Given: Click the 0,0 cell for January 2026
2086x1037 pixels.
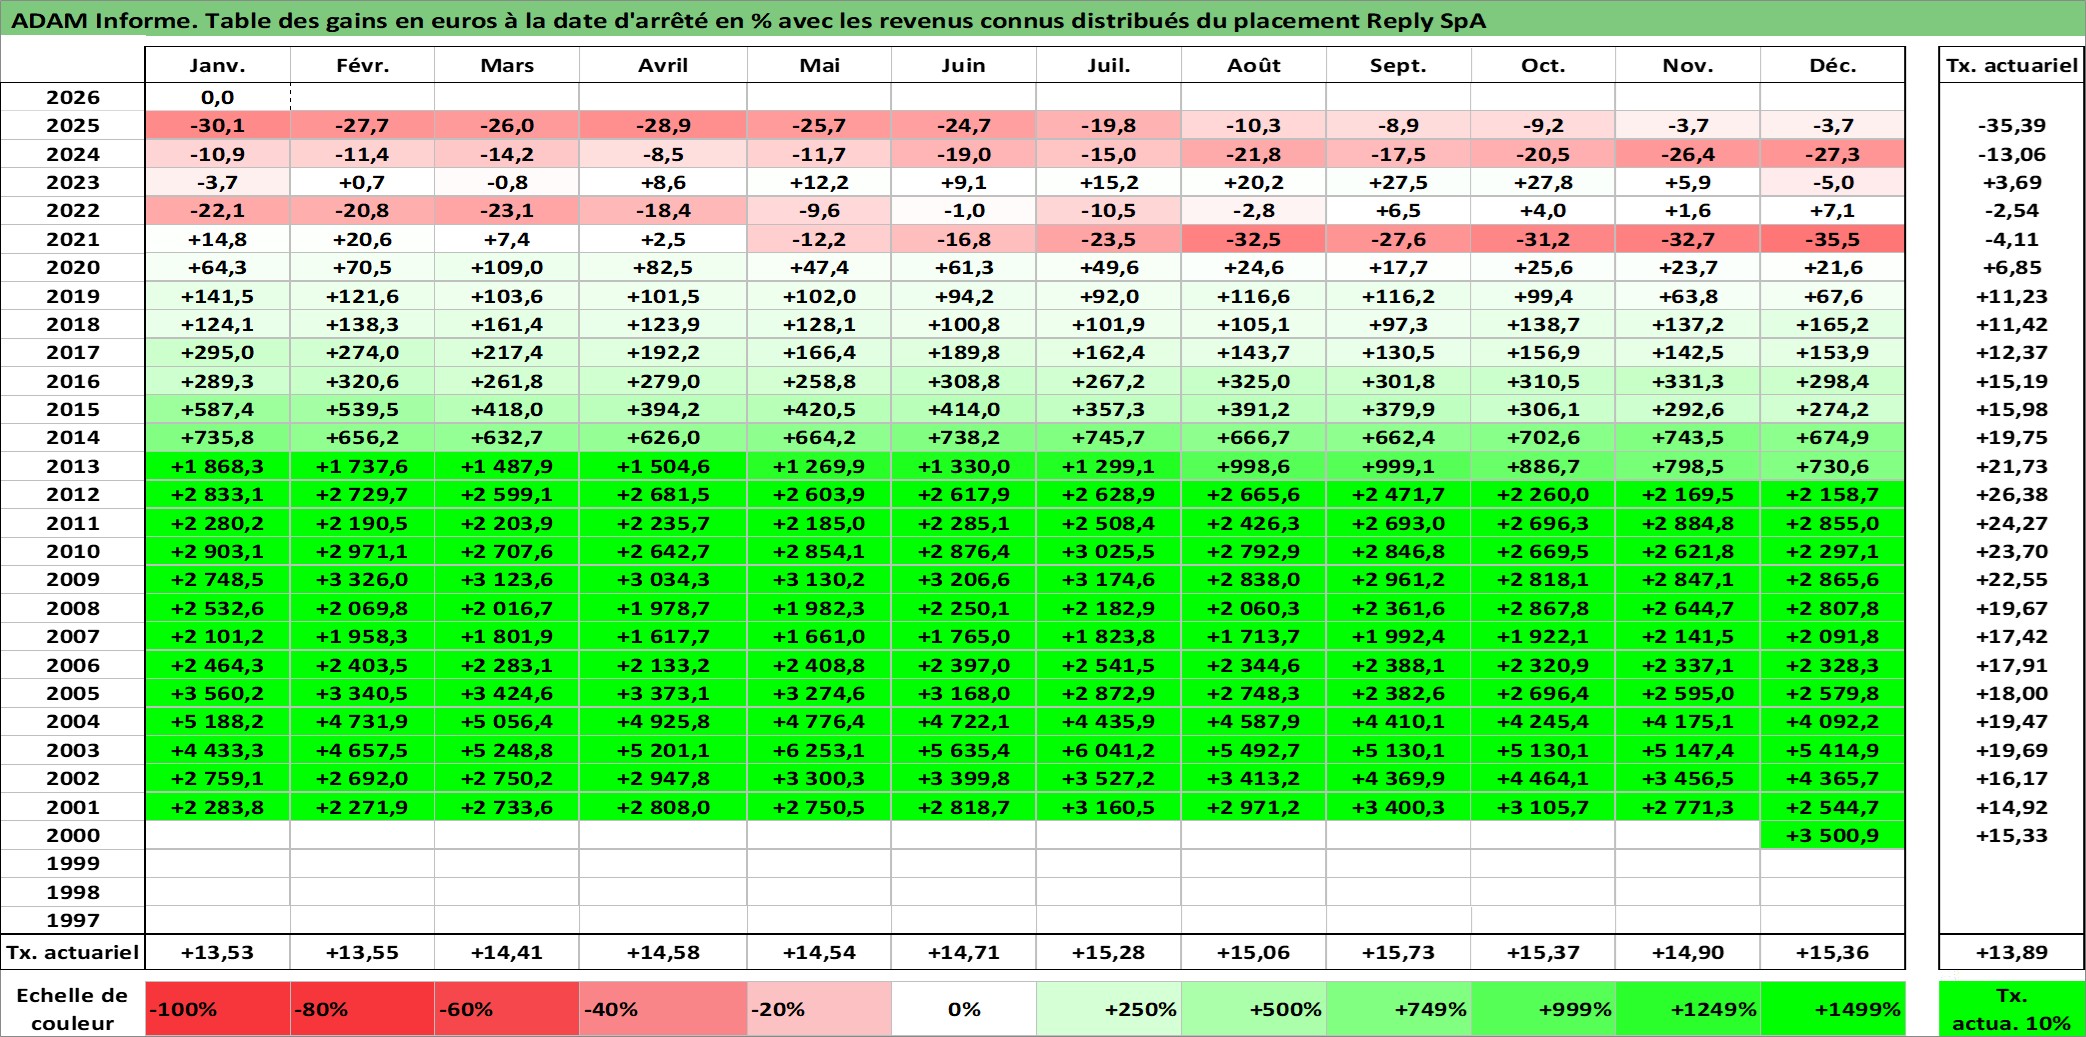Looking at the screenshot, I should coord(217,97).
